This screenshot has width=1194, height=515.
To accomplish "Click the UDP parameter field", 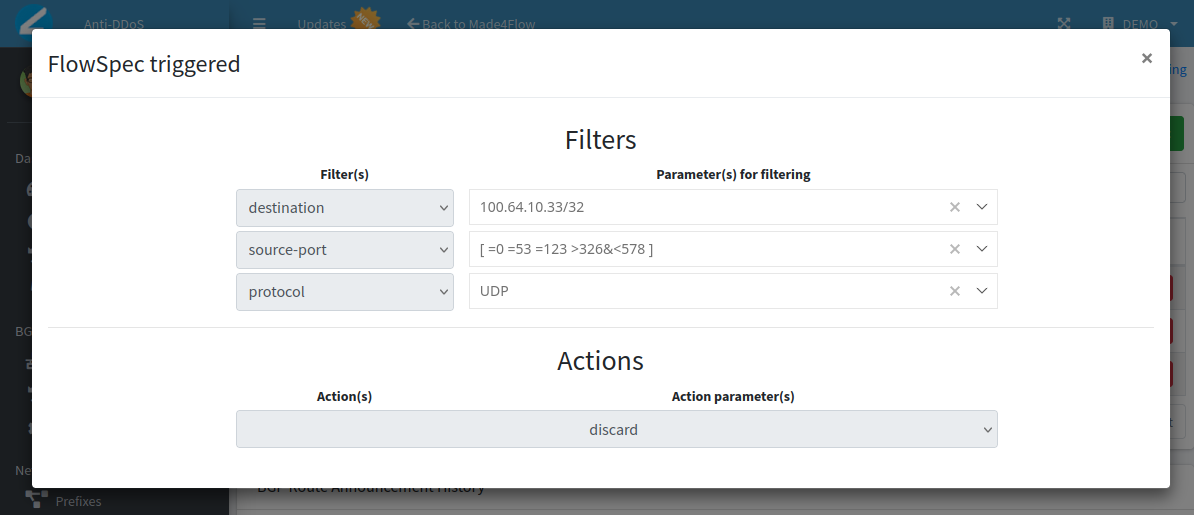I will 700,291.
